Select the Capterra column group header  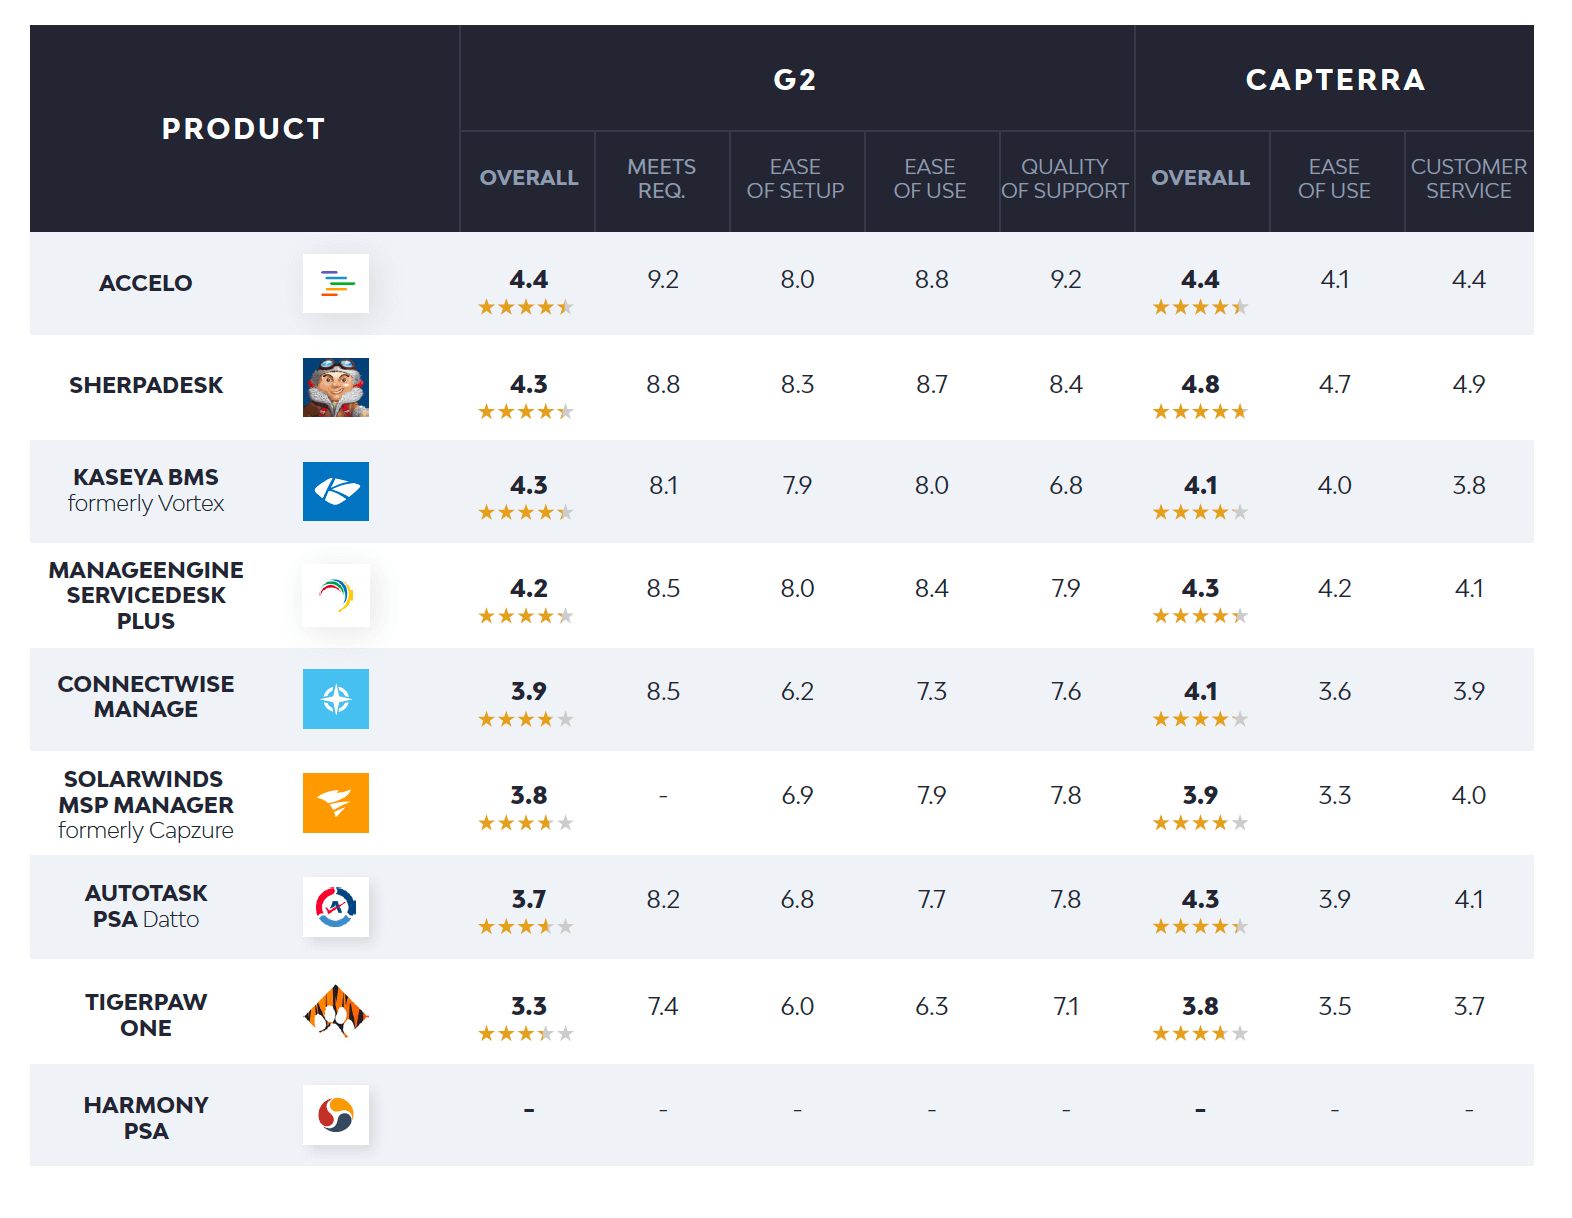point(1335,80)
